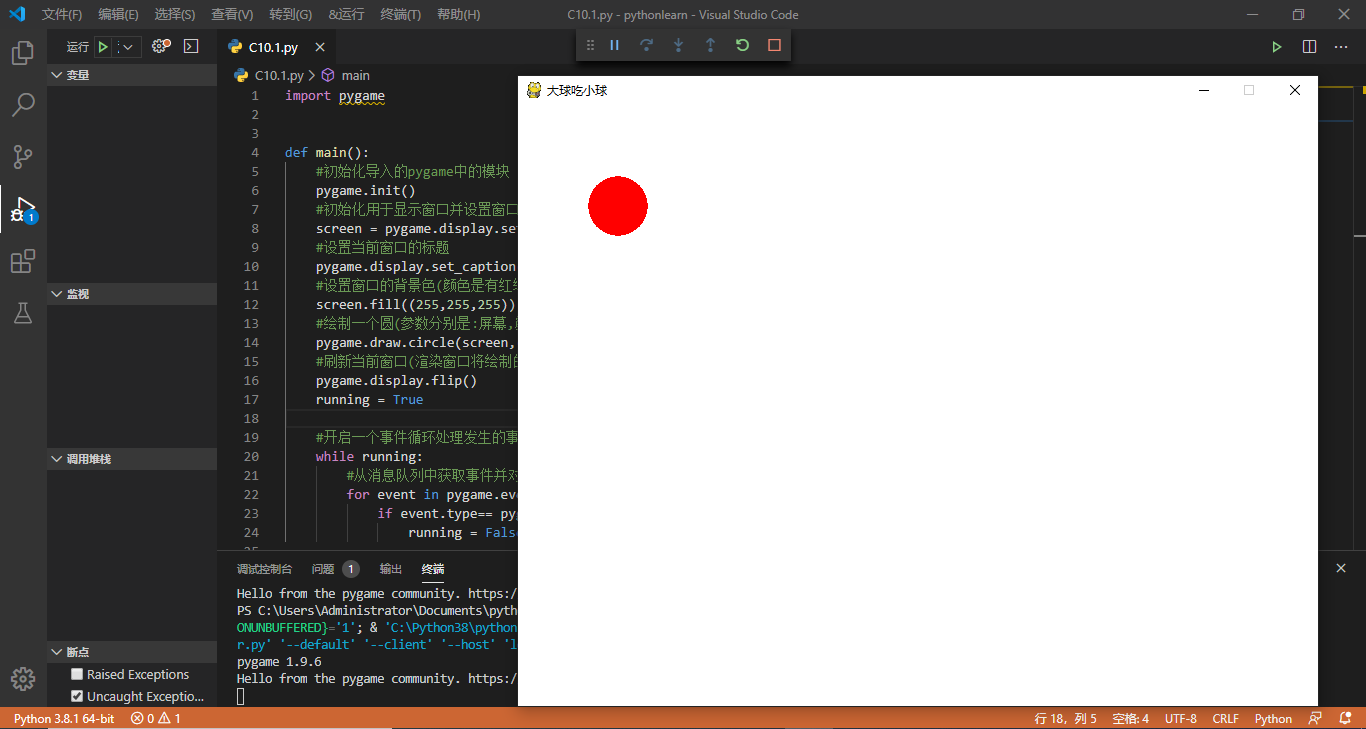Enable the Raised Exceptions breakpoint
Image resolution: width=1366 pixels, height=729 pixels.
(x=77, y=674)
